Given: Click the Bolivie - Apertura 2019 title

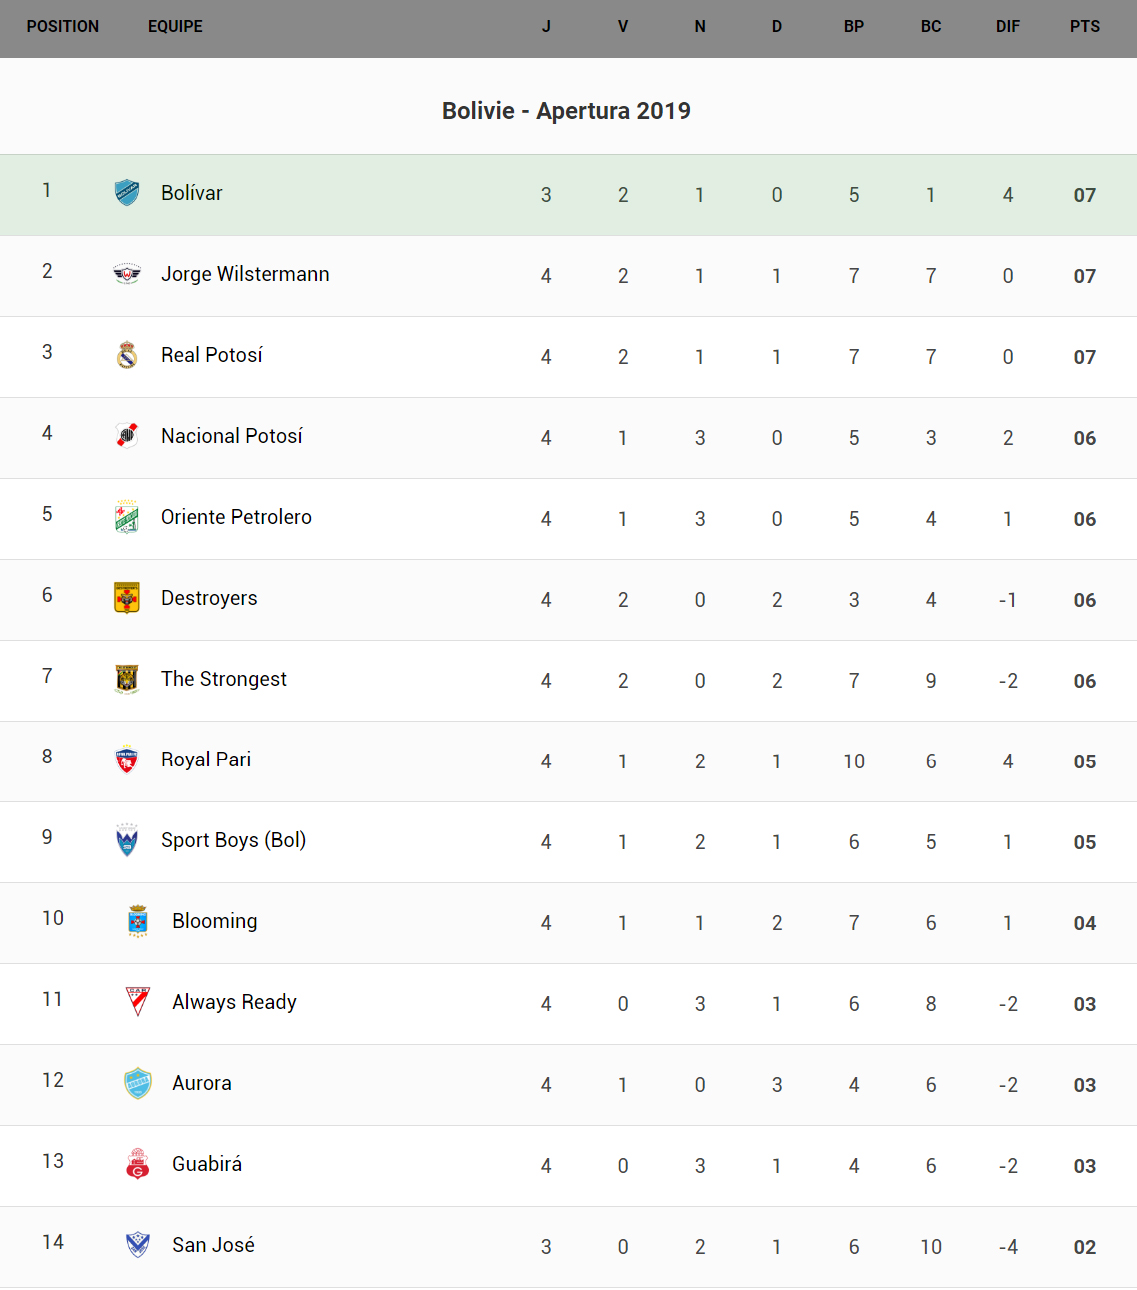Looking at the screenshot, I should (566, 111).
